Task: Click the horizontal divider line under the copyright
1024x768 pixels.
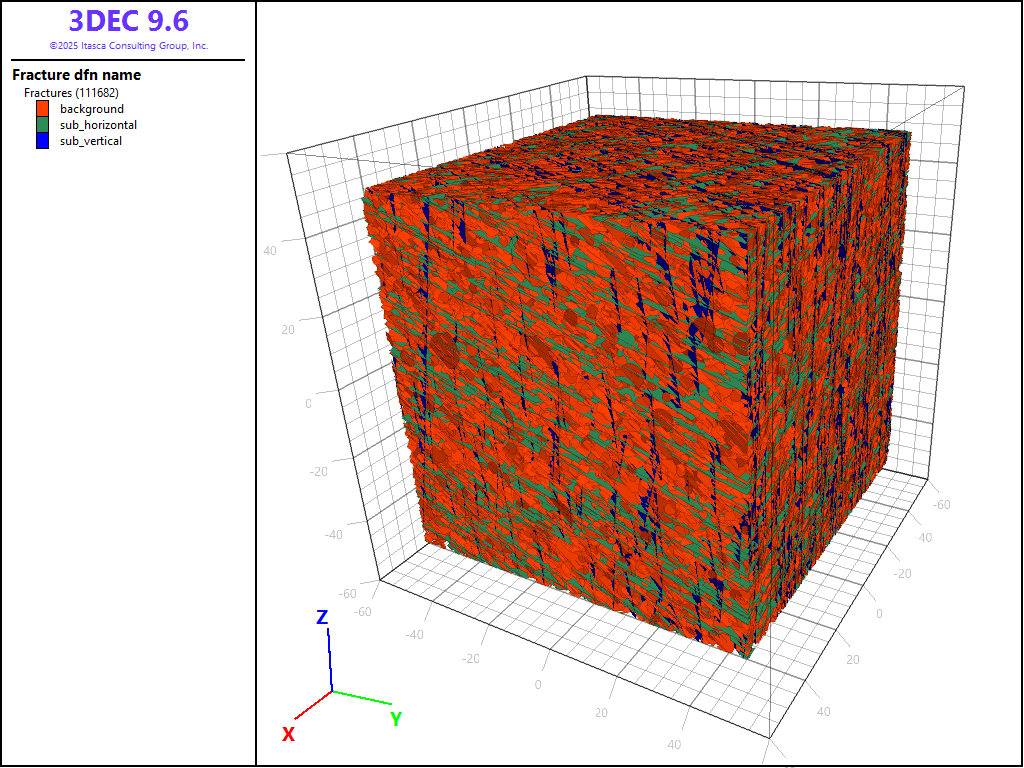Action: (128, 60)
